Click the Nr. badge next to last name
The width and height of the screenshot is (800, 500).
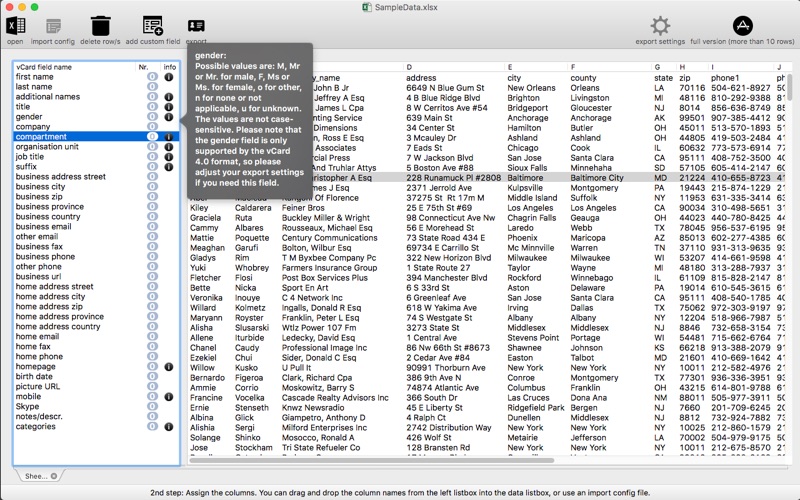[152, 87]
